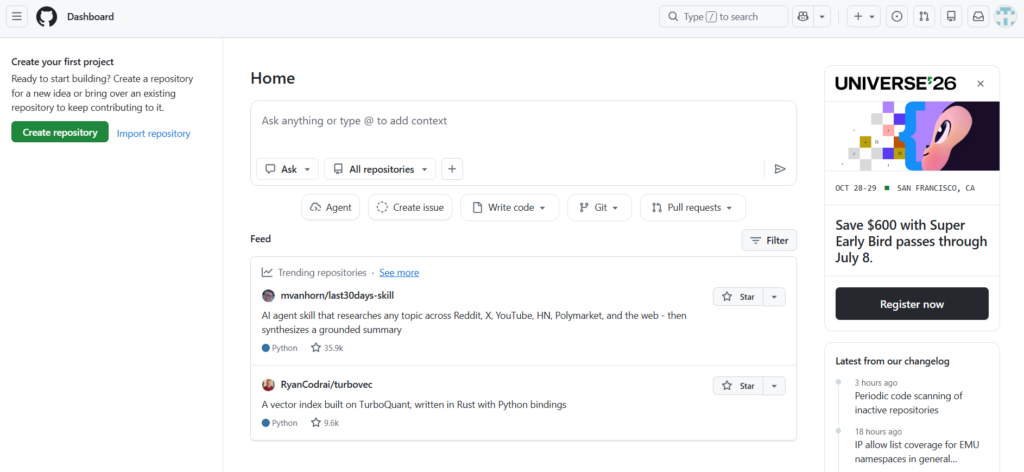1024x472 pixels.
Task: Open the RyanCodrai/turbovec repository
Action: [x=327, y=385]
